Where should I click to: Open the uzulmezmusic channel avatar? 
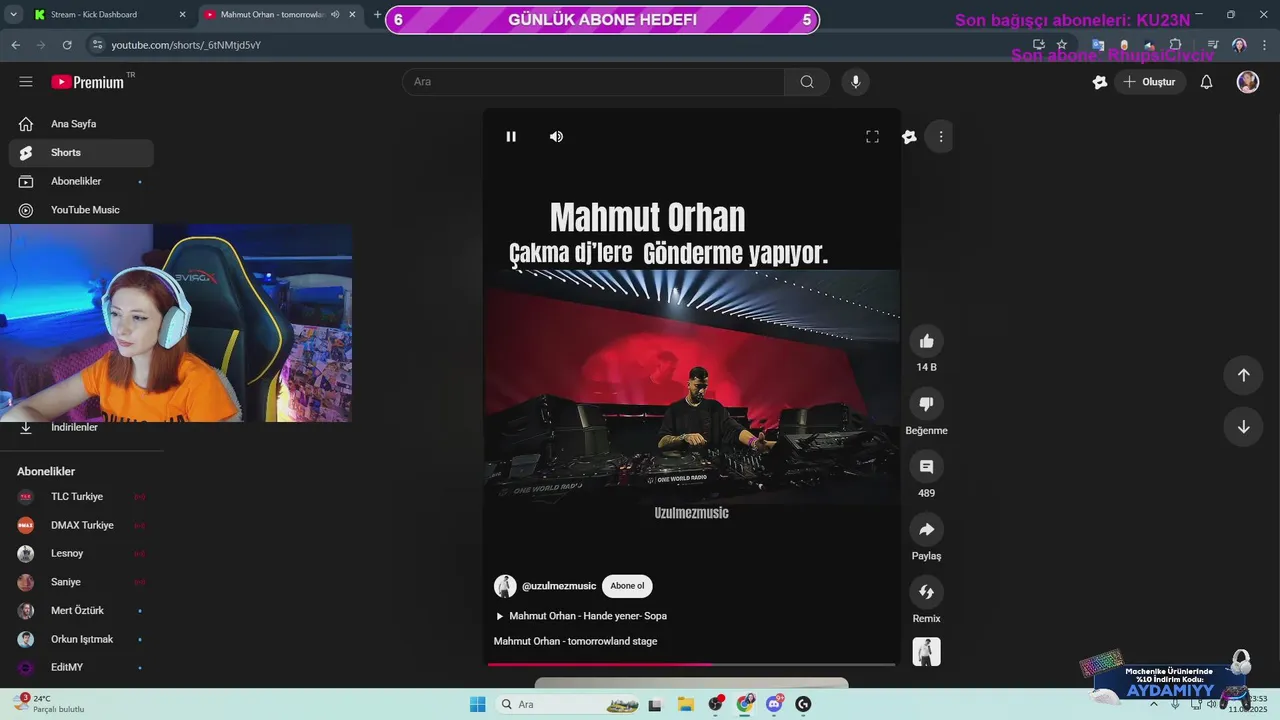tap(505, 586)
